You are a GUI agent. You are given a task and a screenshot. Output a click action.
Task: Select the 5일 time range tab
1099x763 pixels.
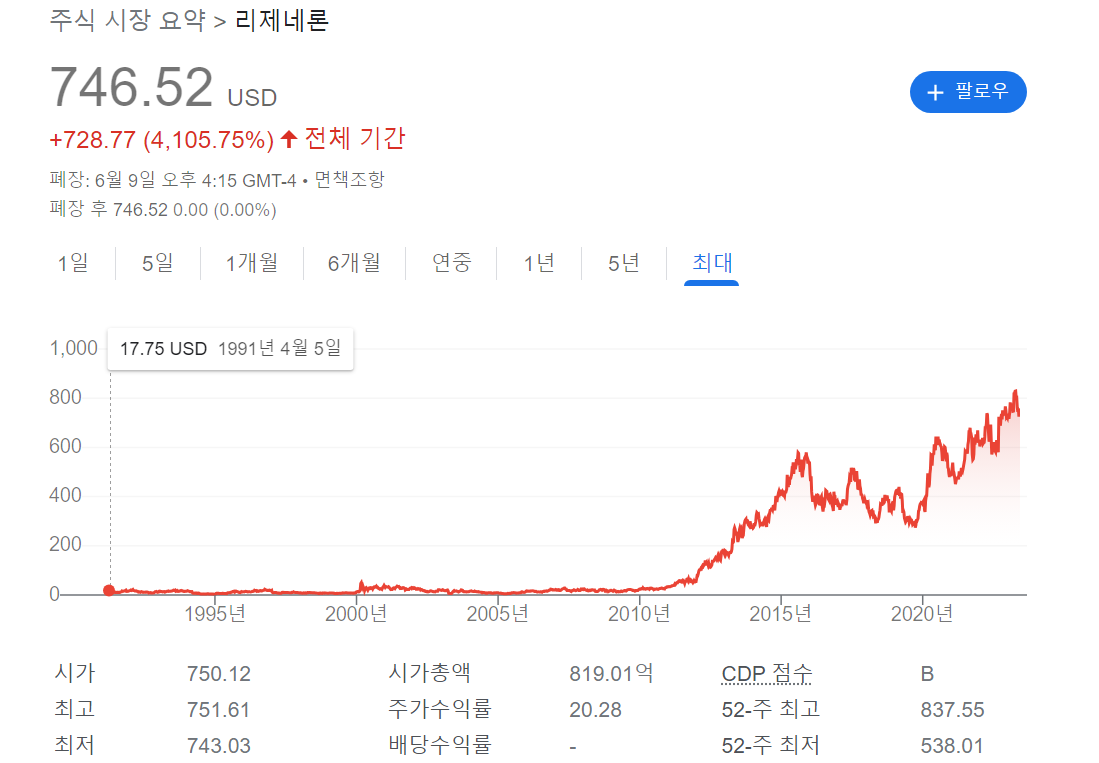point(158,263)
